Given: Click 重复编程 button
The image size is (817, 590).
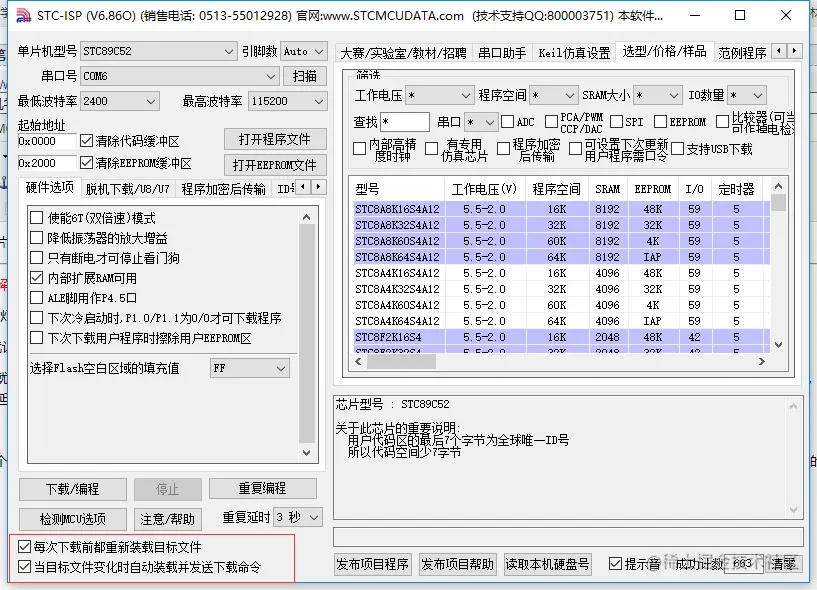Looking at the screenshot, I should pyautogui.click(x=262, y=488).
